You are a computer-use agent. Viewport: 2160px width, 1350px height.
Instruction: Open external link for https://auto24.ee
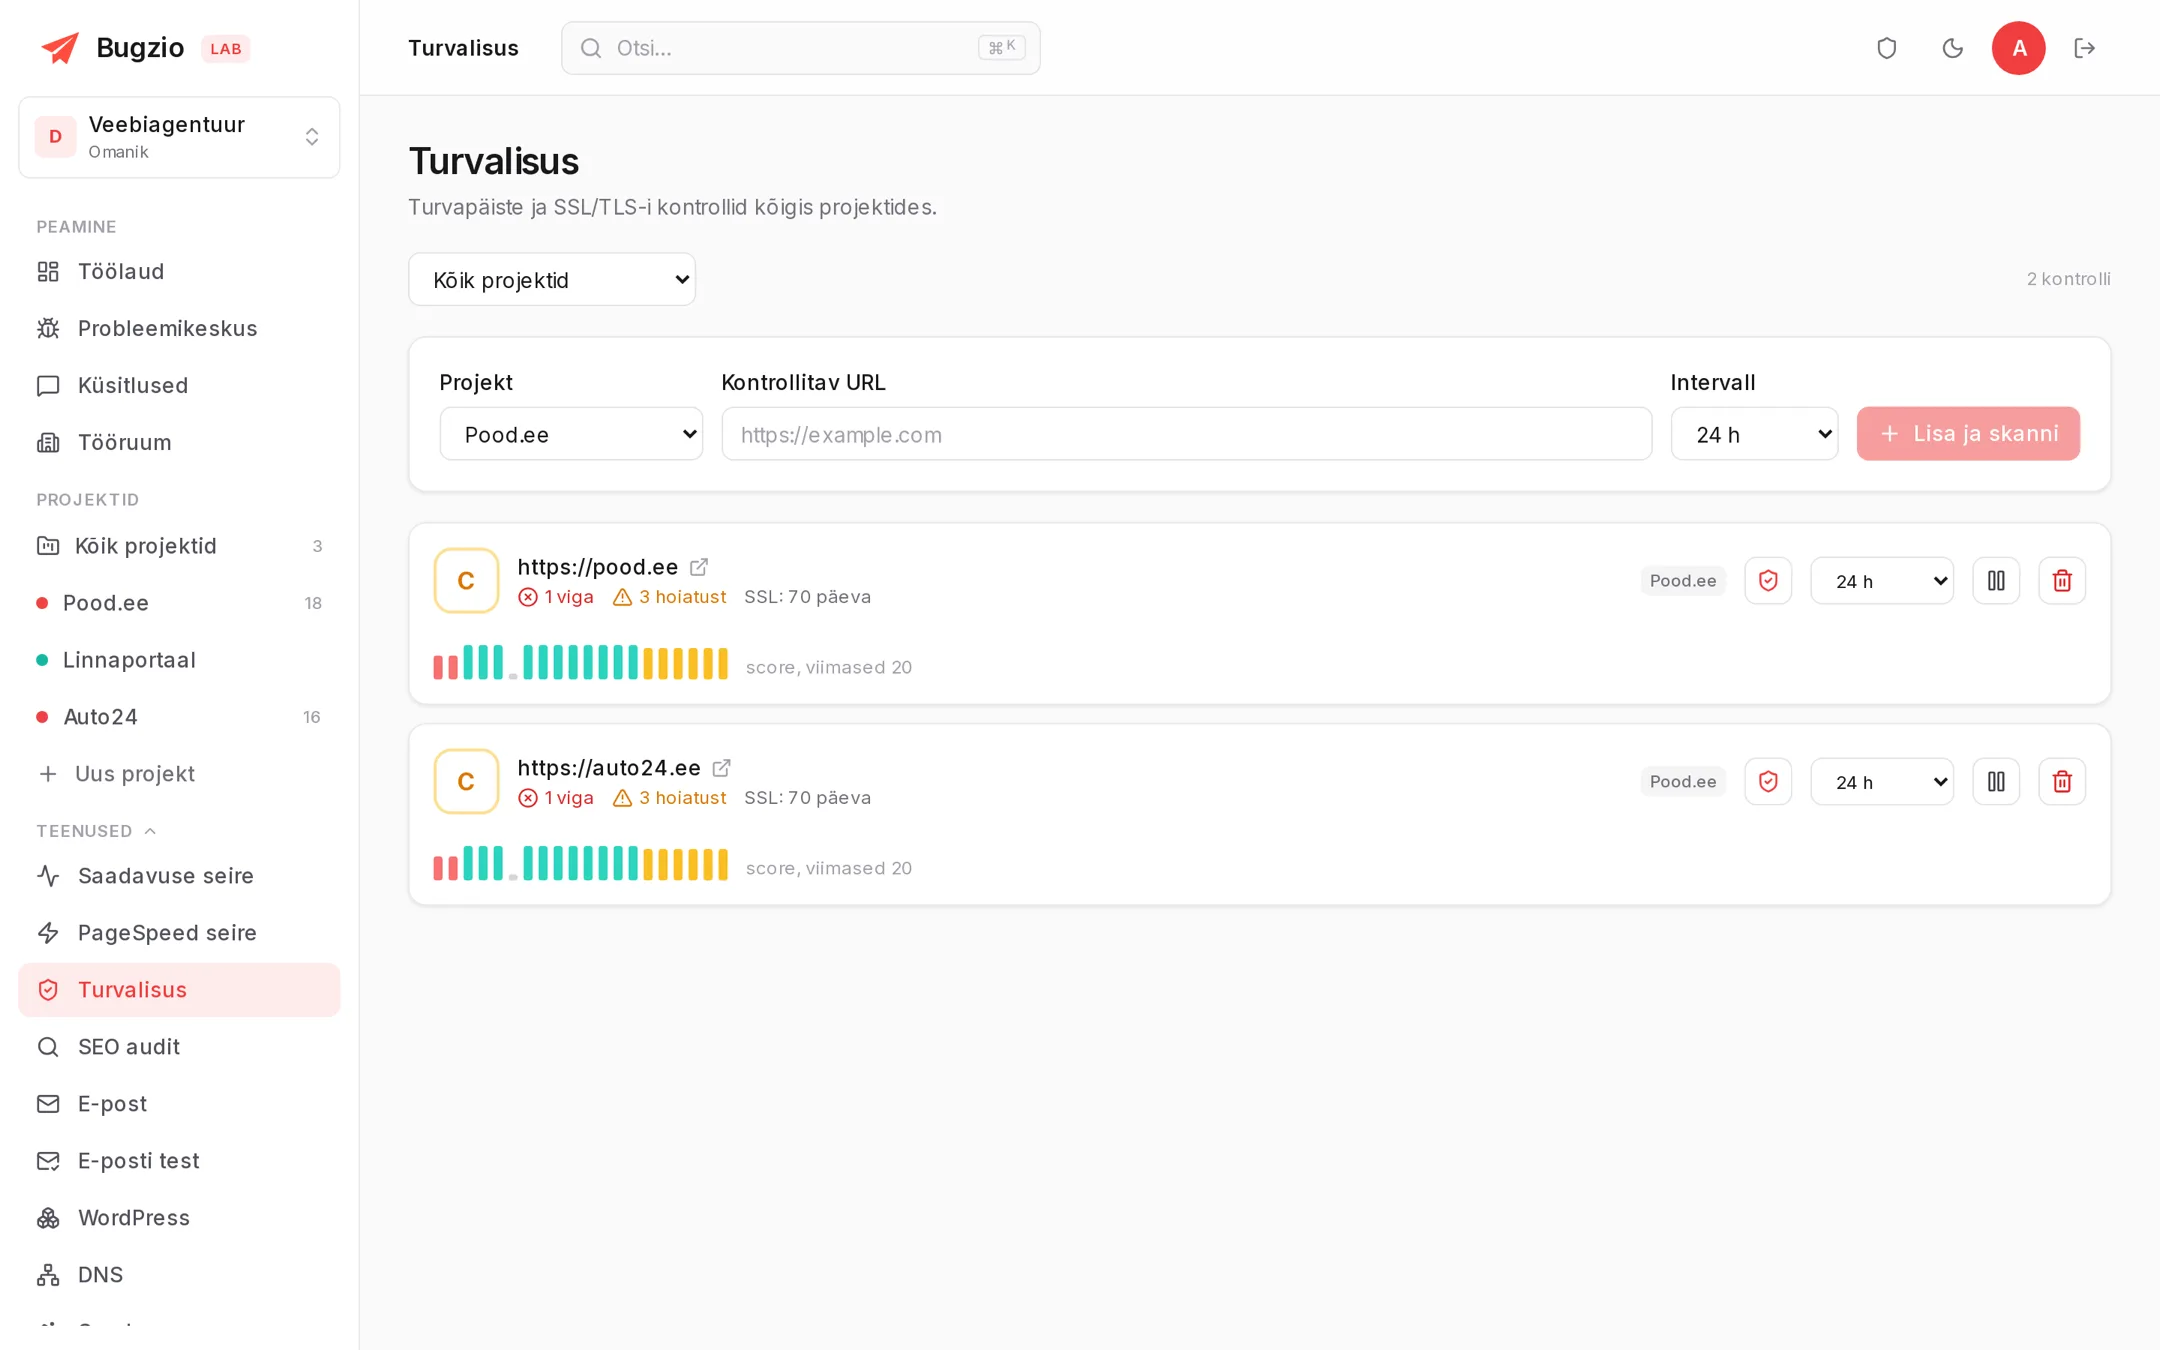(x=721, y=768)
